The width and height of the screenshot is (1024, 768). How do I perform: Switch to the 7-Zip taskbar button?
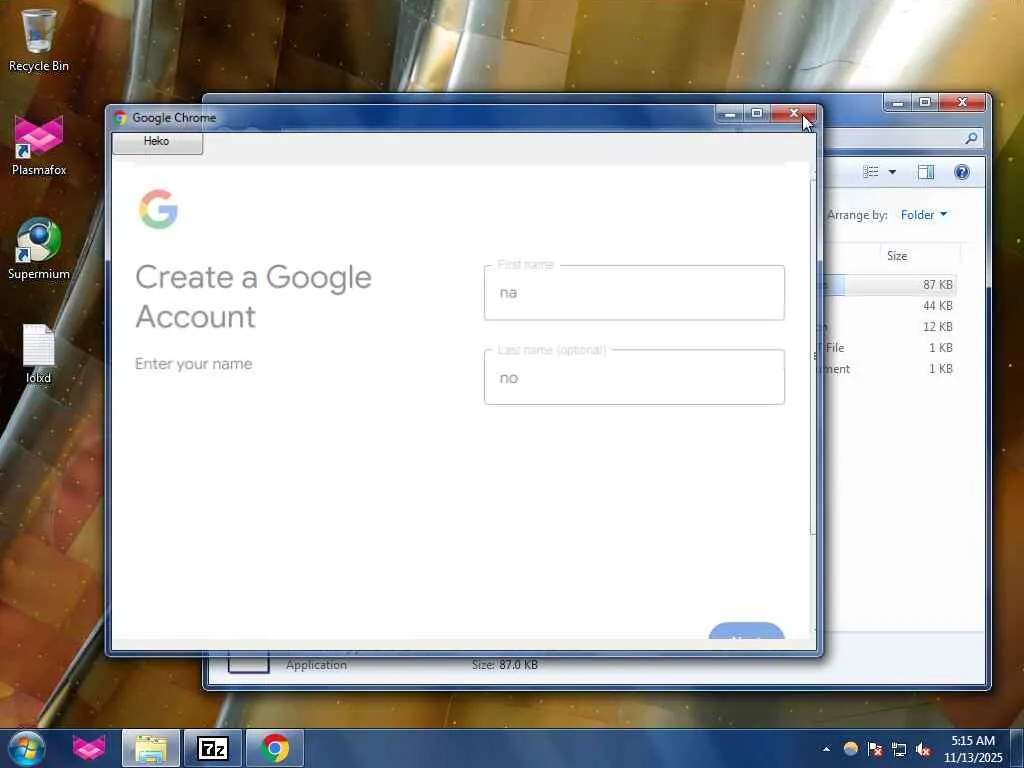coord(213,748)
